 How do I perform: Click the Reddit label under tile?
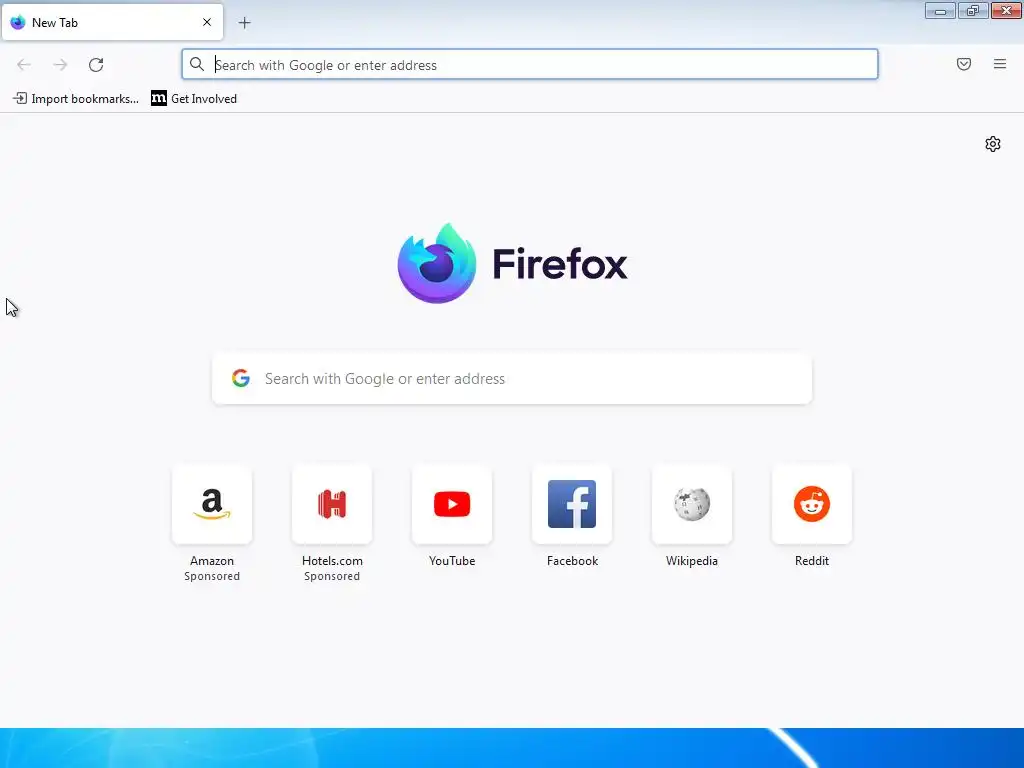point(812,561)
